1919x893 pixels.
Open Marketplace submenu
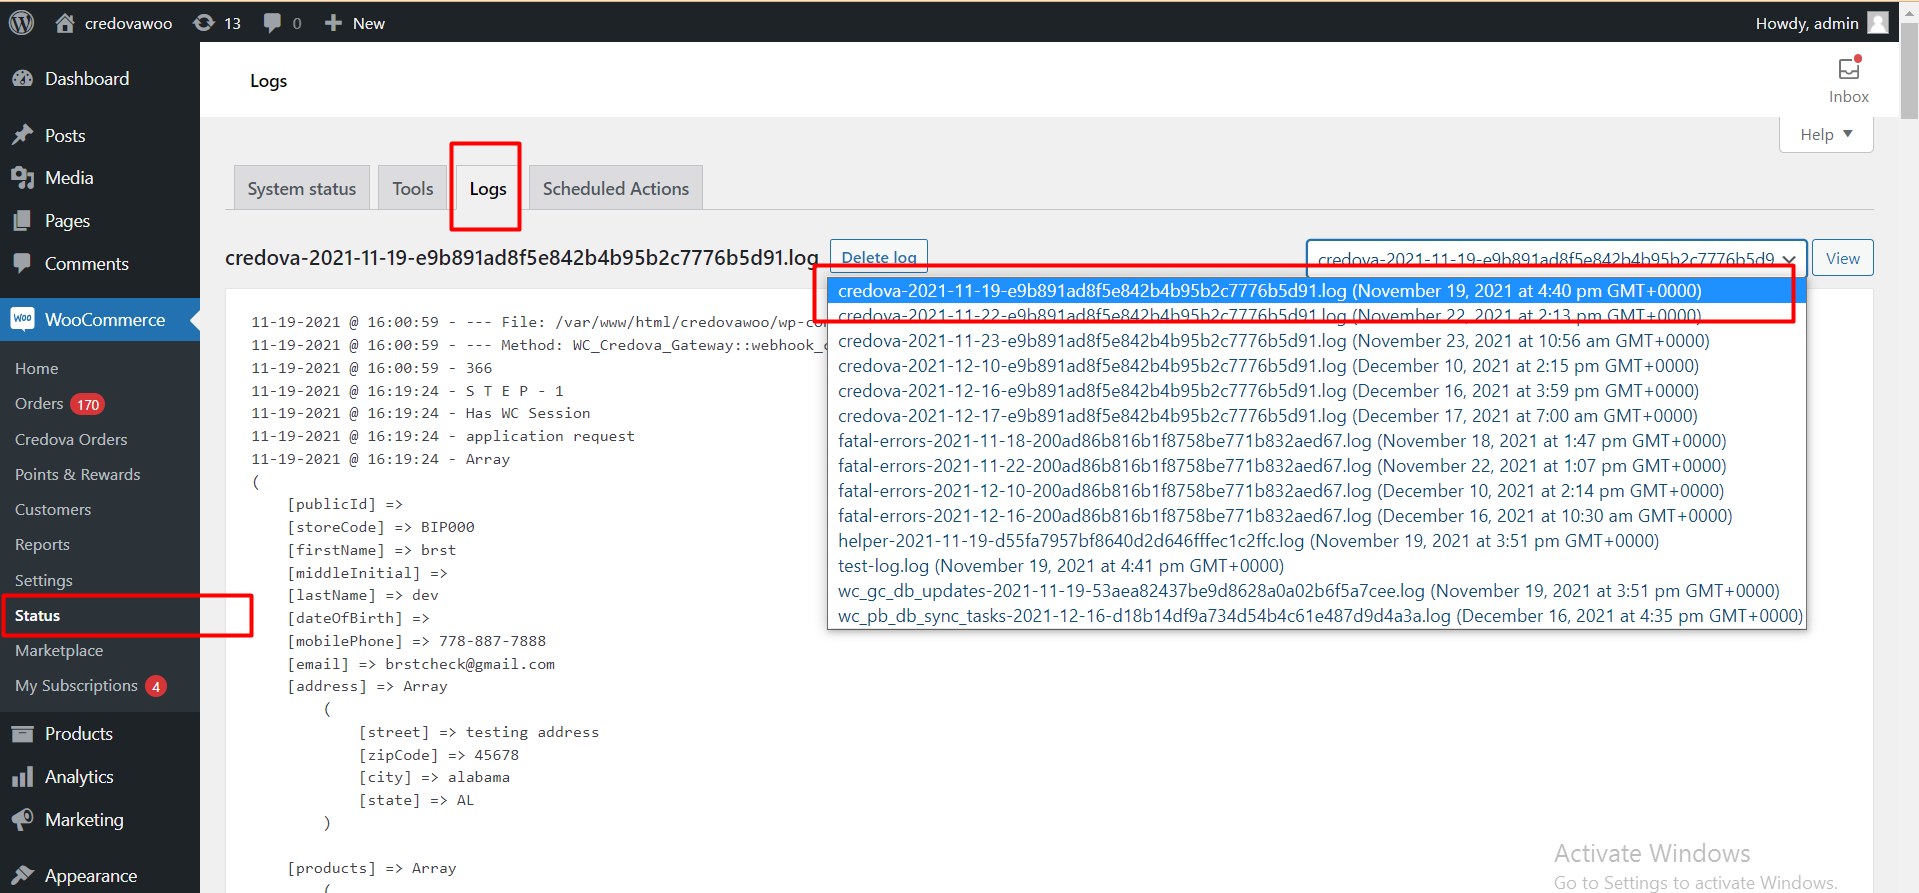click(59, 650)
